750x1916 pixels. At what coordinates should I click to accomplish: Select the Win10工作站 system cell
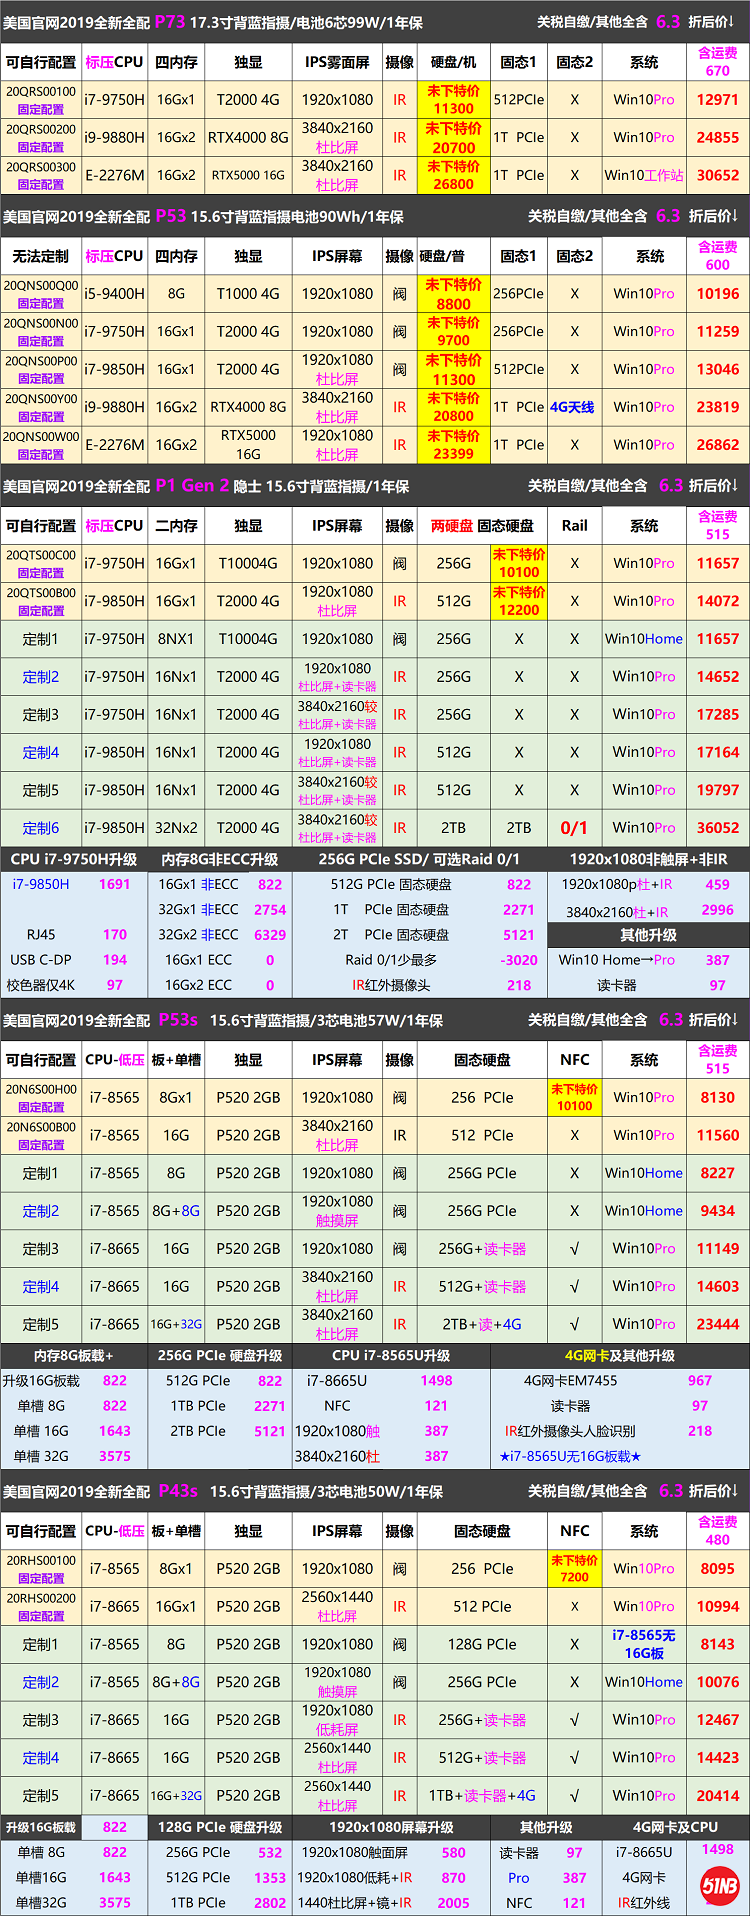tap(643, 175)
